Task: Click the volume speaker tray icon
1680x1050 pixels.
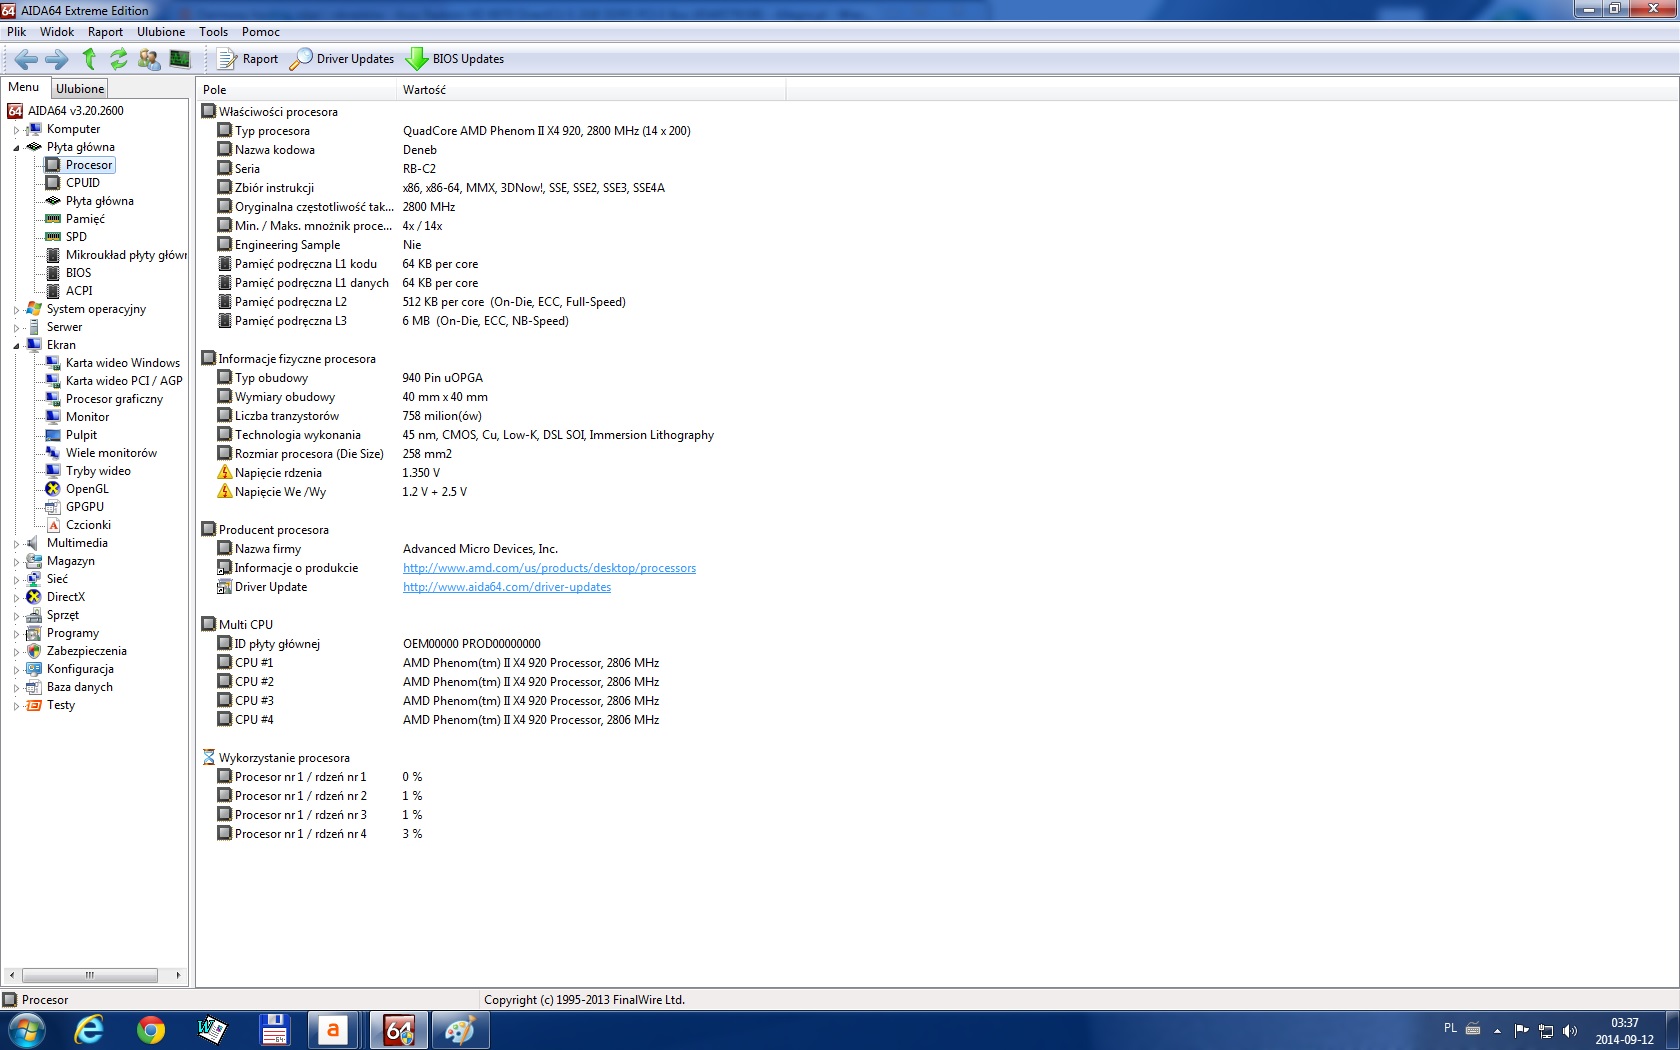Action: point(1570,1030)
